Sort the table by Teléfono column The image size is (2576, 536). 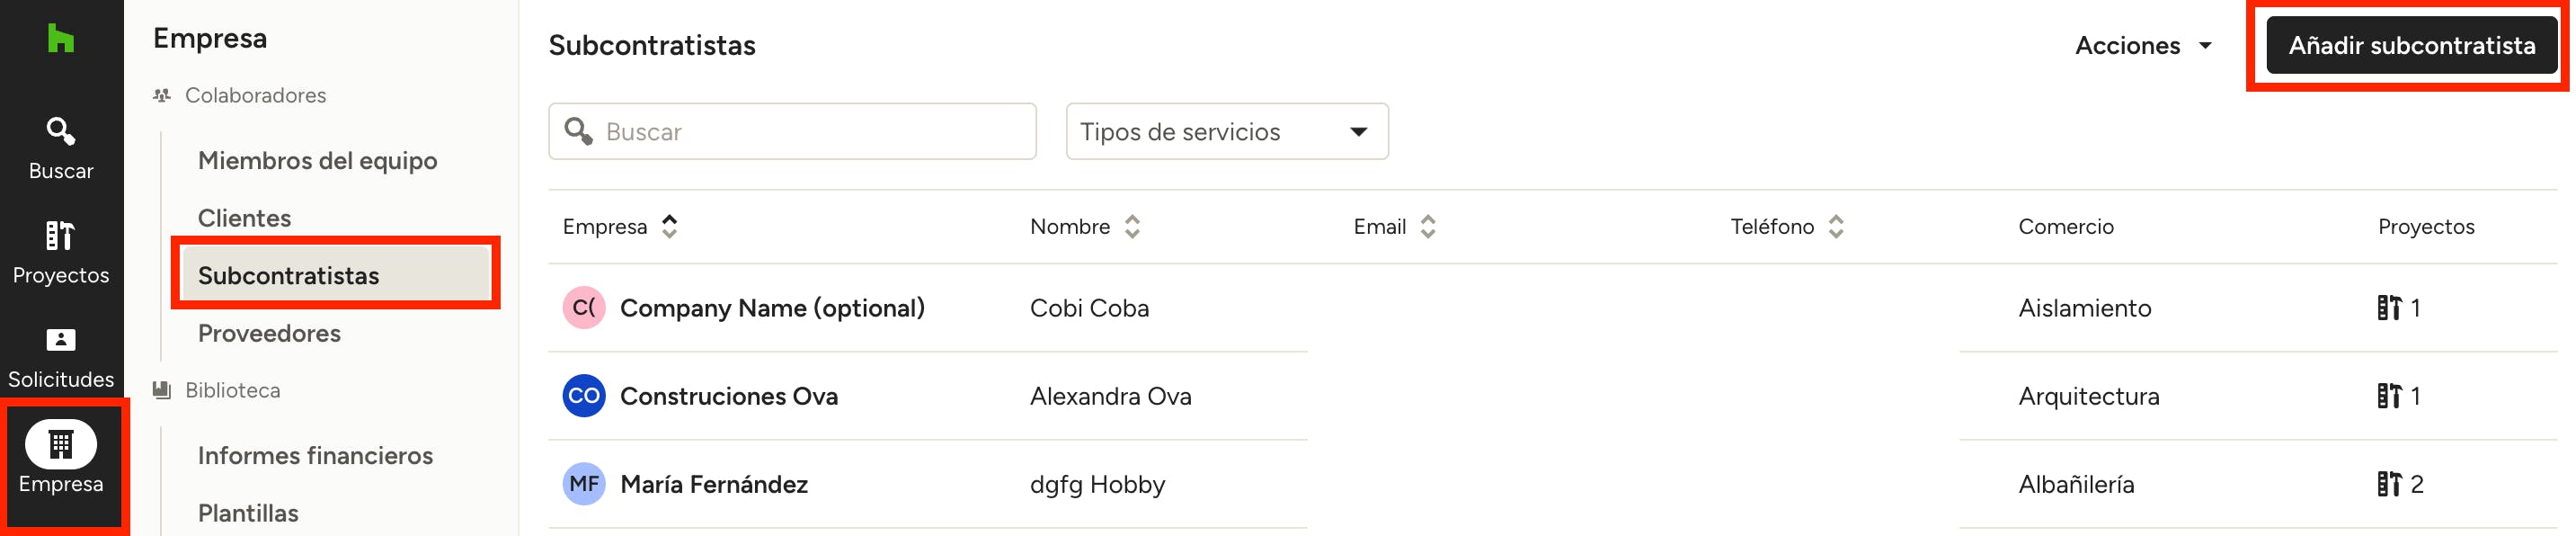(1835, 227)
